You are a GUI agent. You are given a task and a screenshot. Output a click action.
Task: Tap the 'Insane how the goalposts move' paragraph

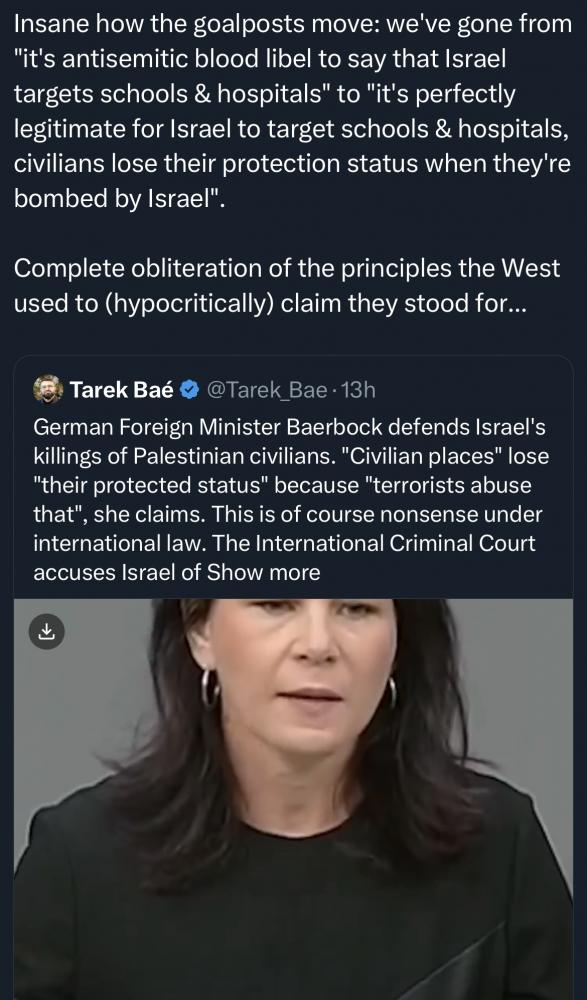click(x=293, y=111)
